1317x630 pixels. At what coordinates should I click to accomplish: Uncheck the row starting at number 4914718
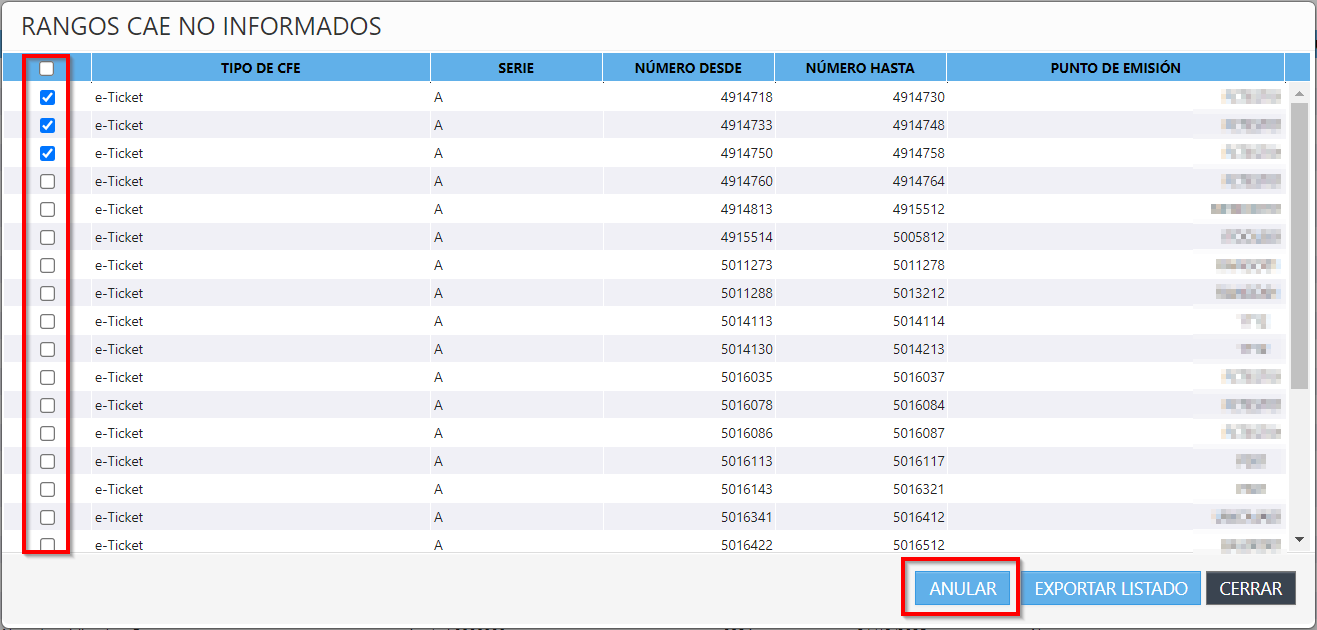pos(47,98)
